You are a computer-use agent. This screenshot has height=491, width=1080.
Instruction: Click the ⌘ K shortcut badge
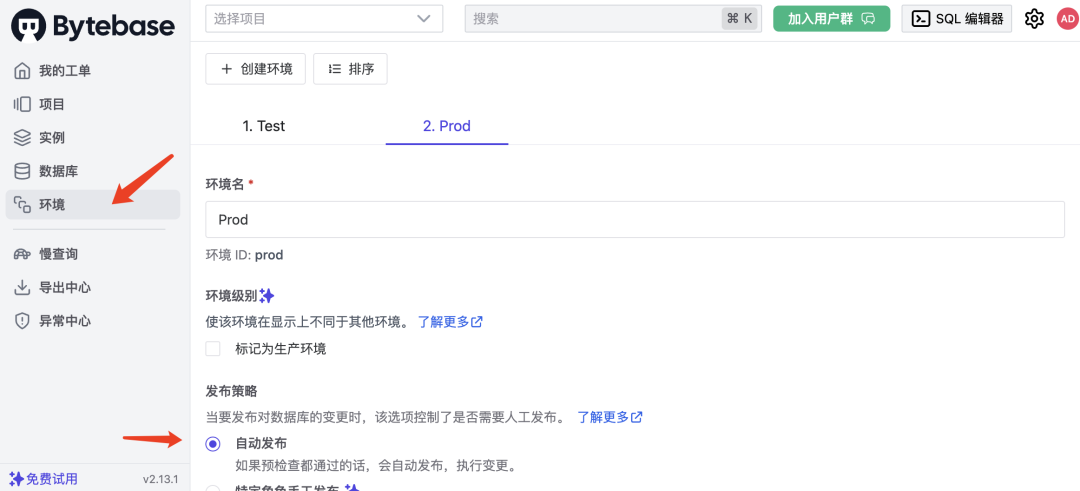point(740,19)
